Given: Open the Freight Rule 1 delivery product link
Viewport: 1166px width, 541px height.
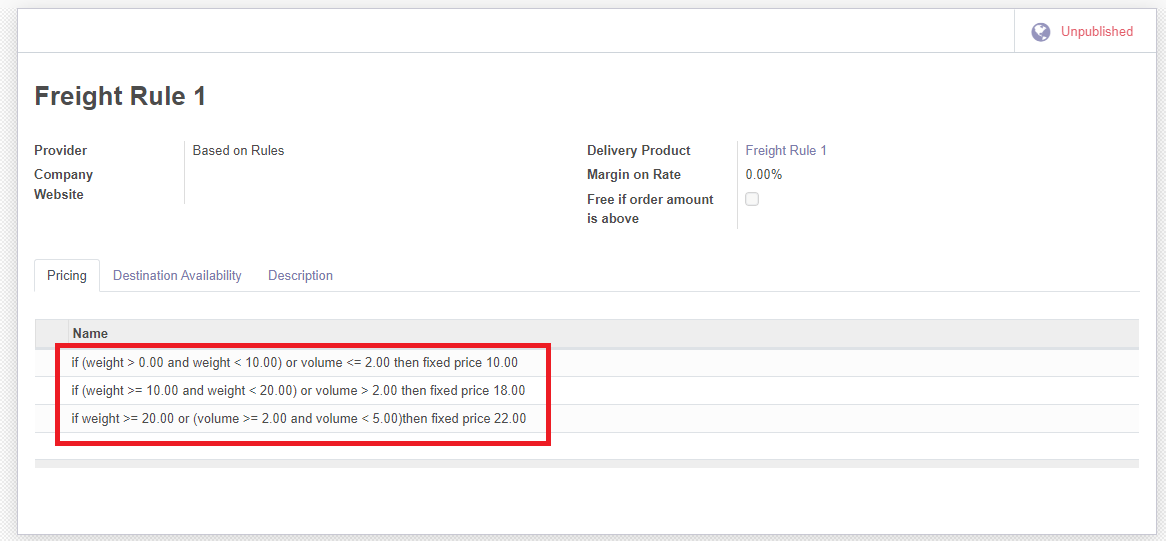Looking at the screenshot, I should point(786,150).
